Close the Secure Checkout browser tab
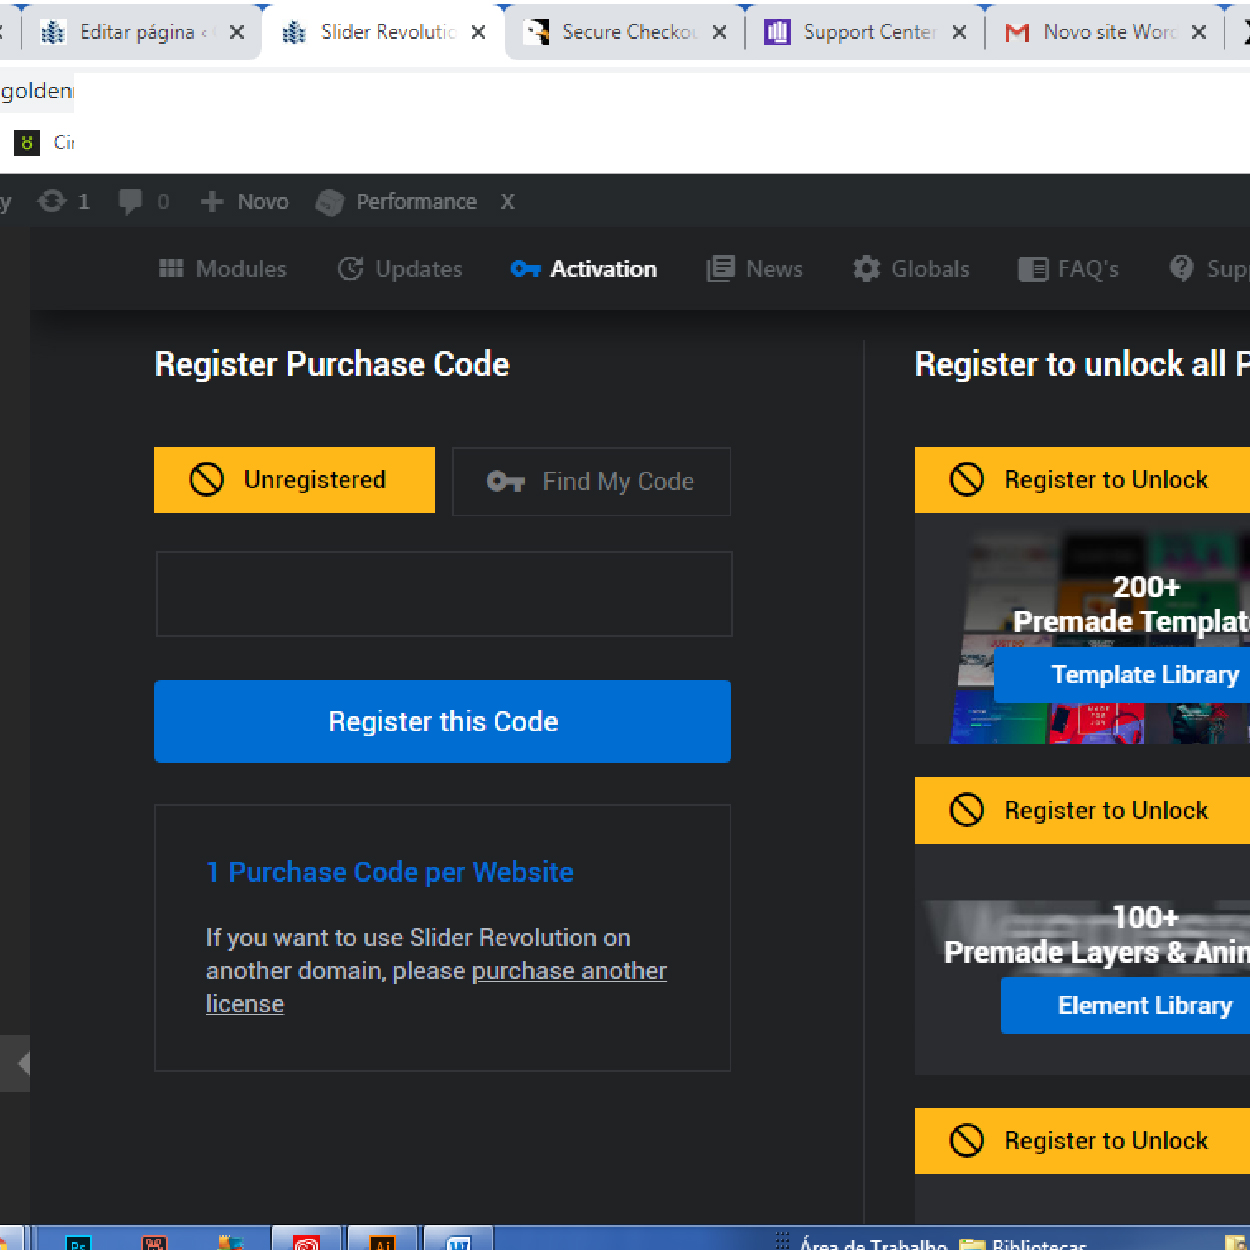This screenshot has height=1250, width=1250. click(719, 32)
